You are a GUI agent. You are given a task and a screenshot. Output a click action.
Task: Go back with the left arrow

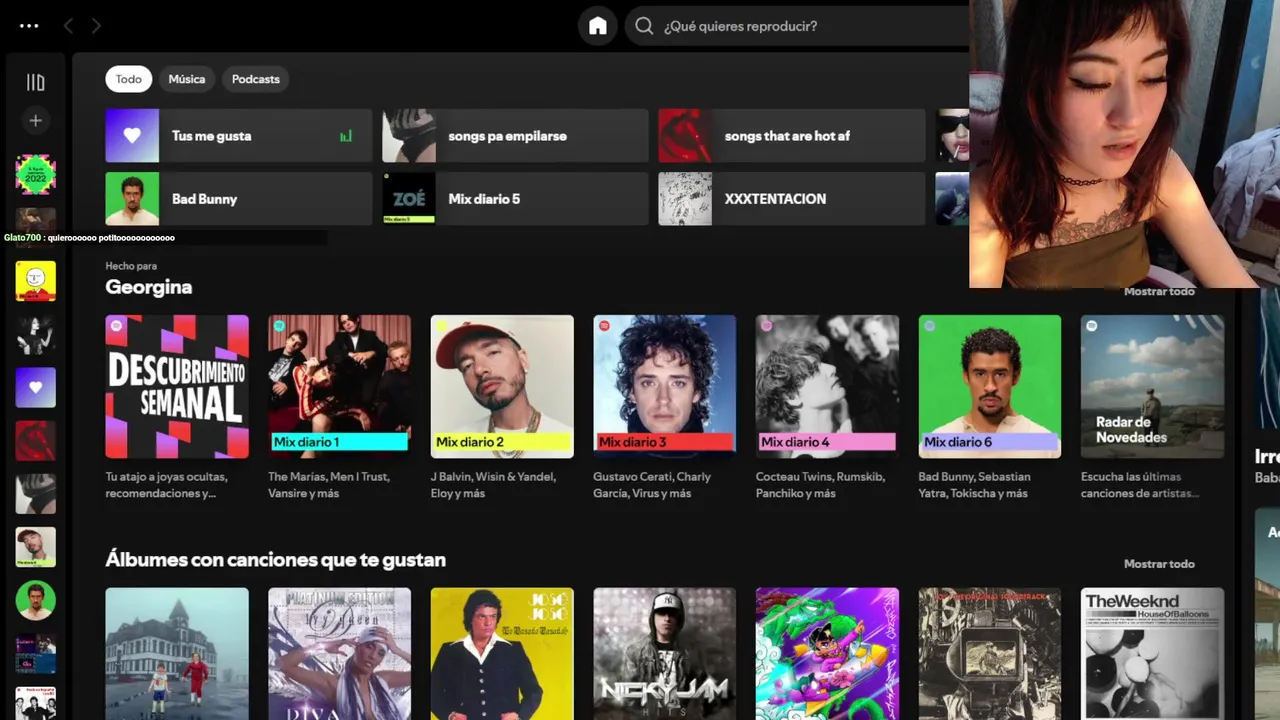click(68, 26)
